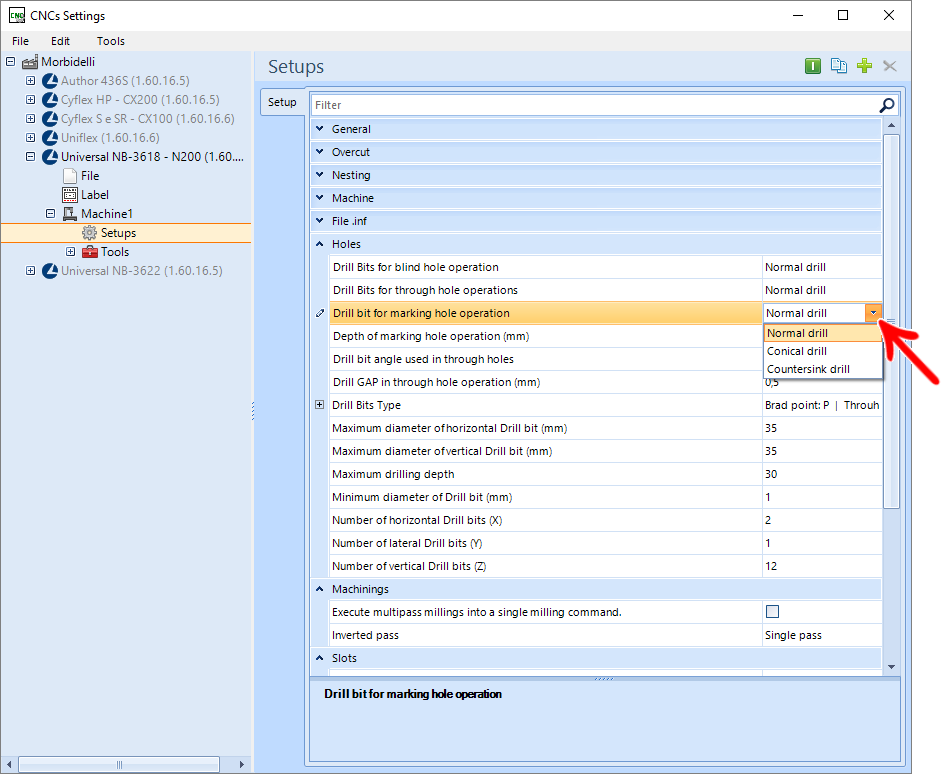Expand the File .inf section
Image resolution: width=946 pixels, height=774 pixels.
320,221
